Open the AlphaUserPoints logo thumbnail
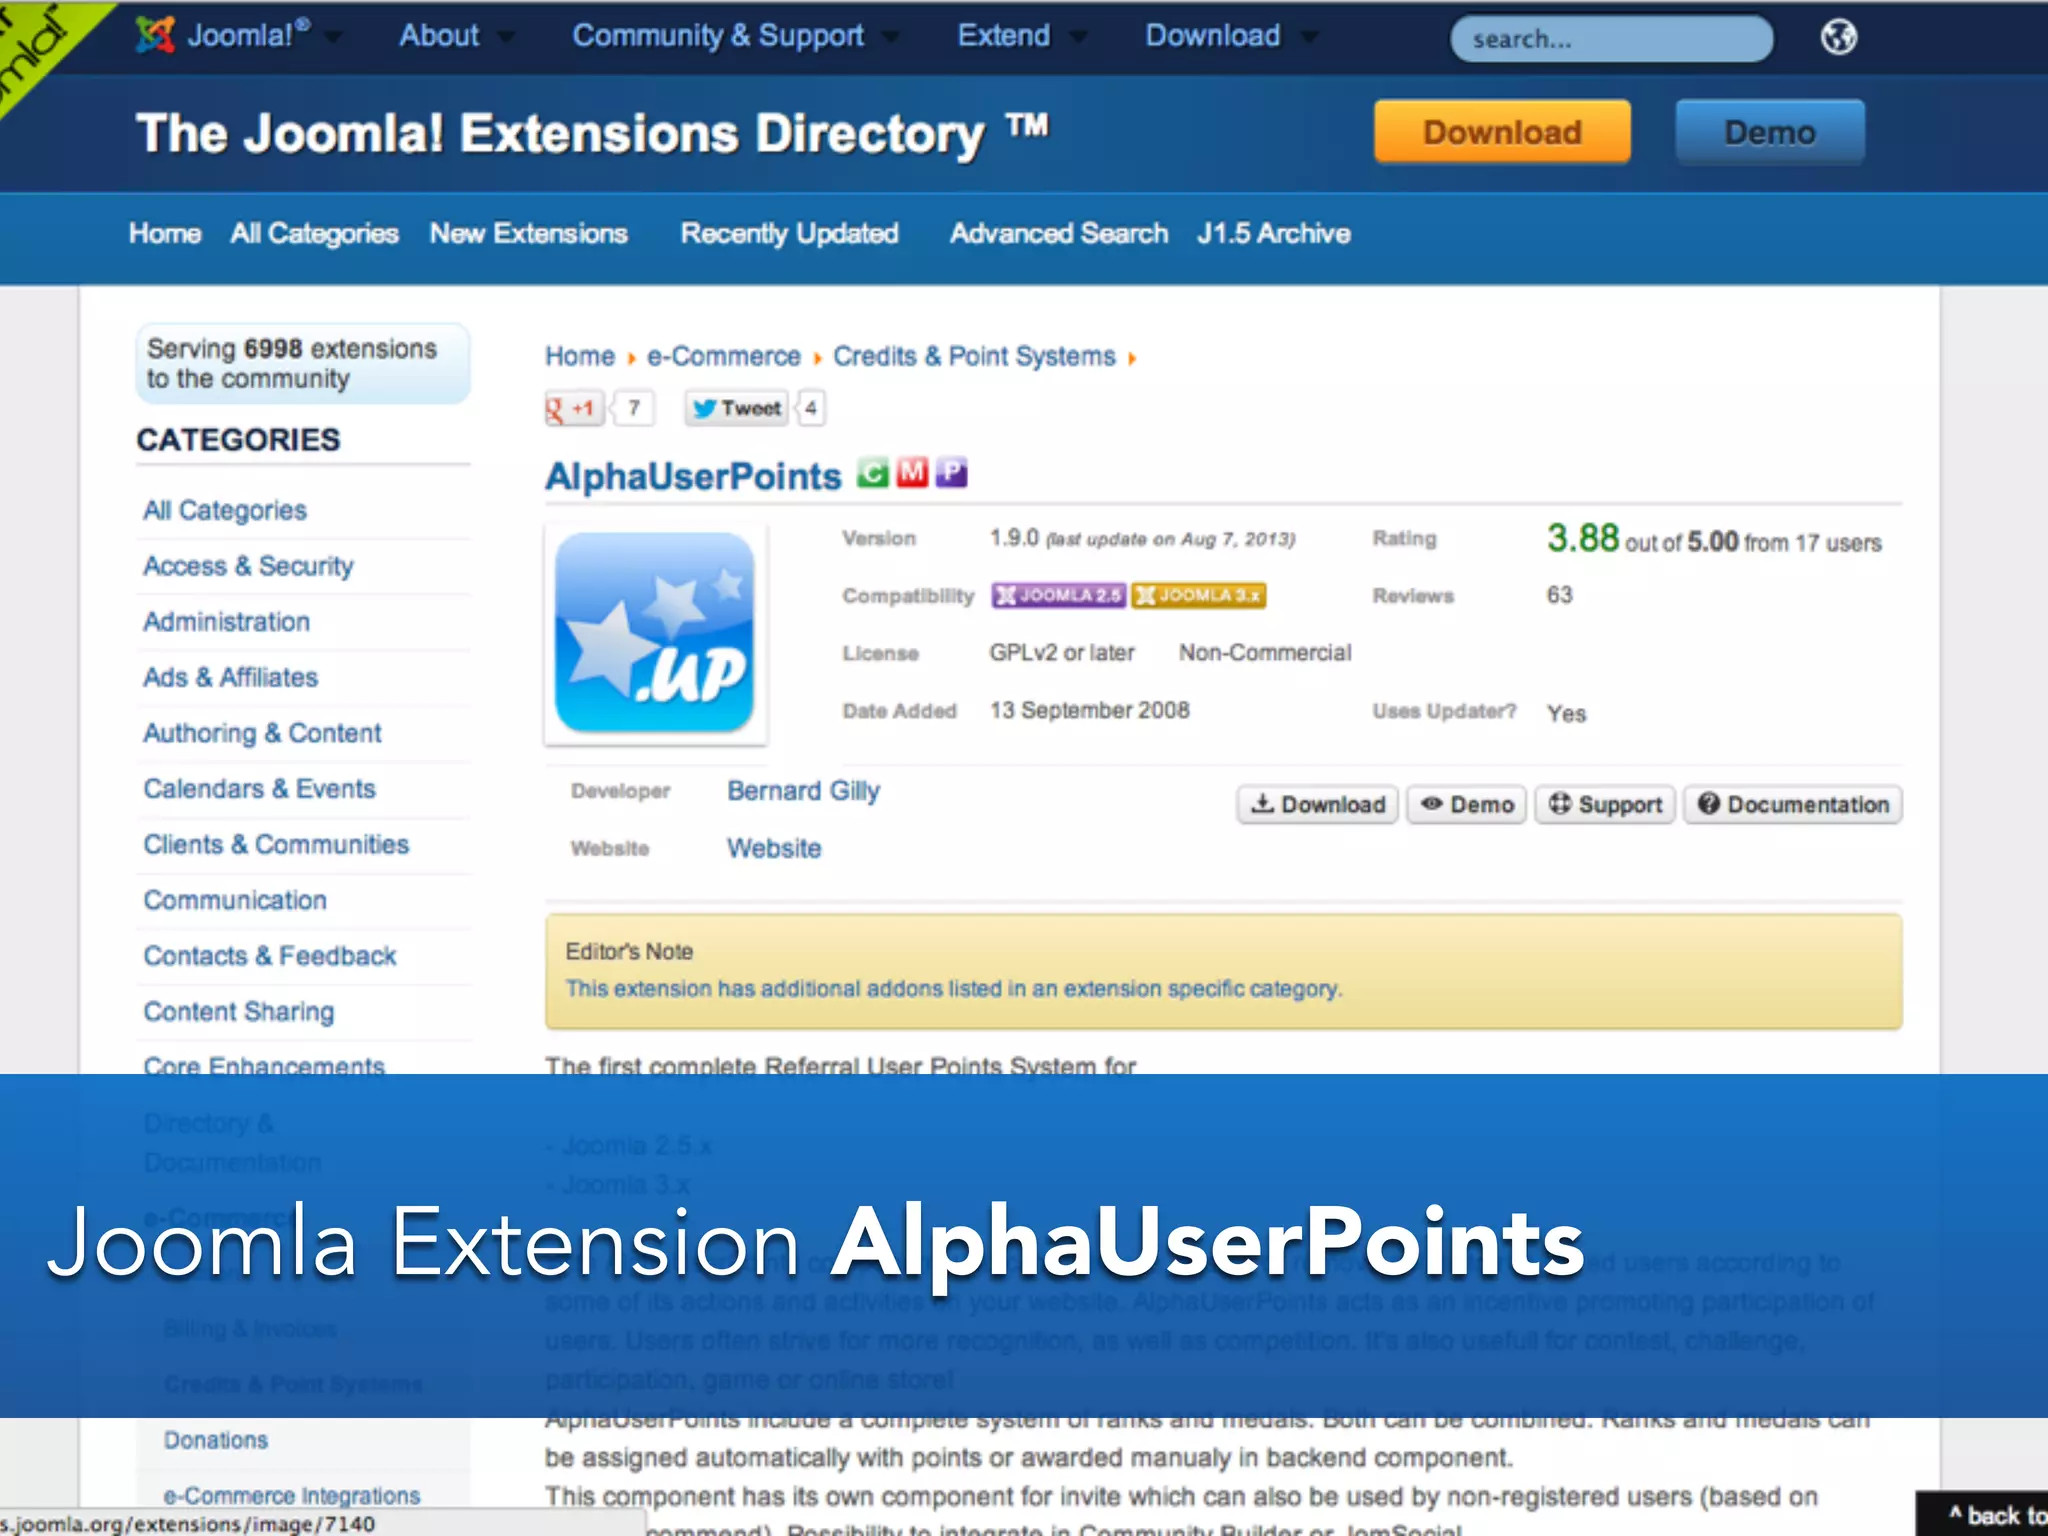2048x1536 pixels. 655,633
